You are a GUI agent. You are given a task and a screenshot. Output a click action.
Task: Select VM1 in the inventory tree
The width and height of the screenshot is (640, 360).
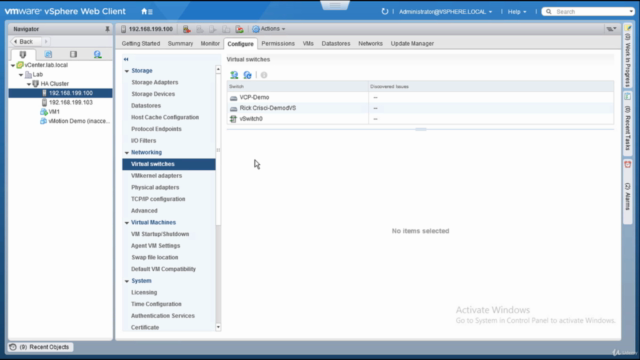(x=54, y=112)
